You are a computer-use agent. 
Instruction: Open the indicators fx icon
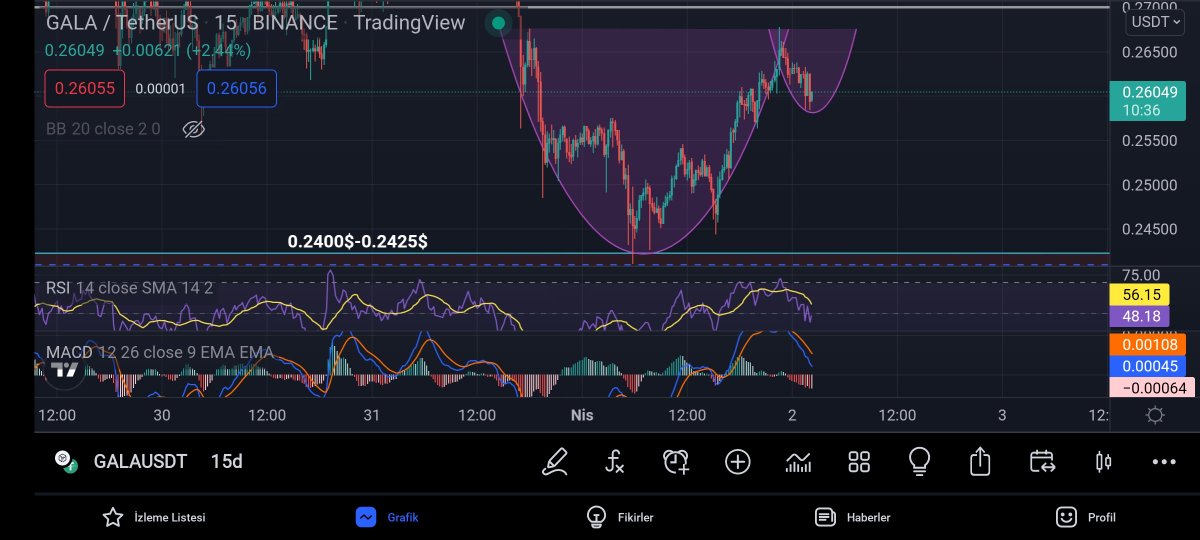(x=615, y=461)
